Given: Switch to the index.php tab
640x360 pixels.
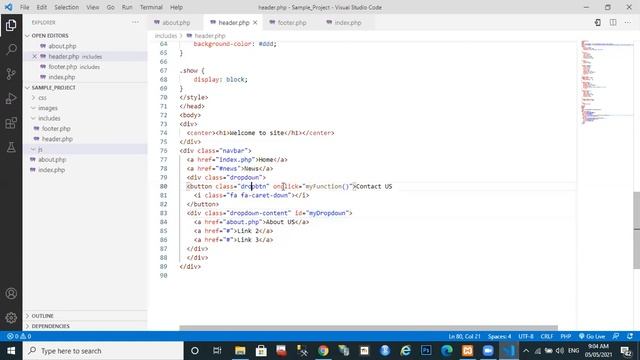Looking at the screenshot, I should click(348, 22).
